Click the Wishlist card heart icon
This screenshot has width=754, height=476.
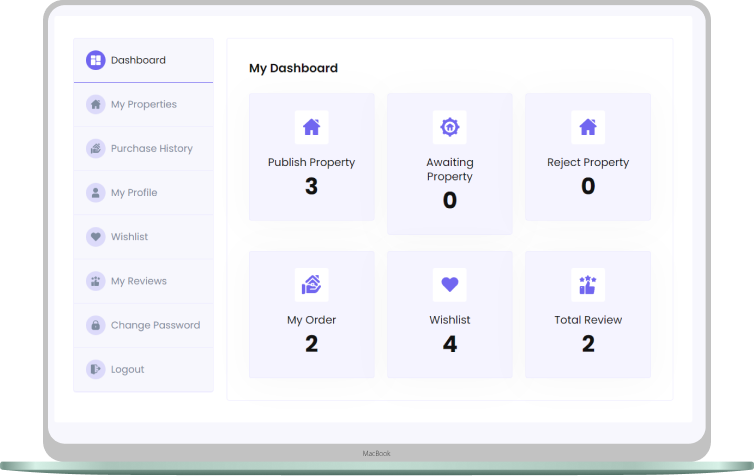pos(450,285)
